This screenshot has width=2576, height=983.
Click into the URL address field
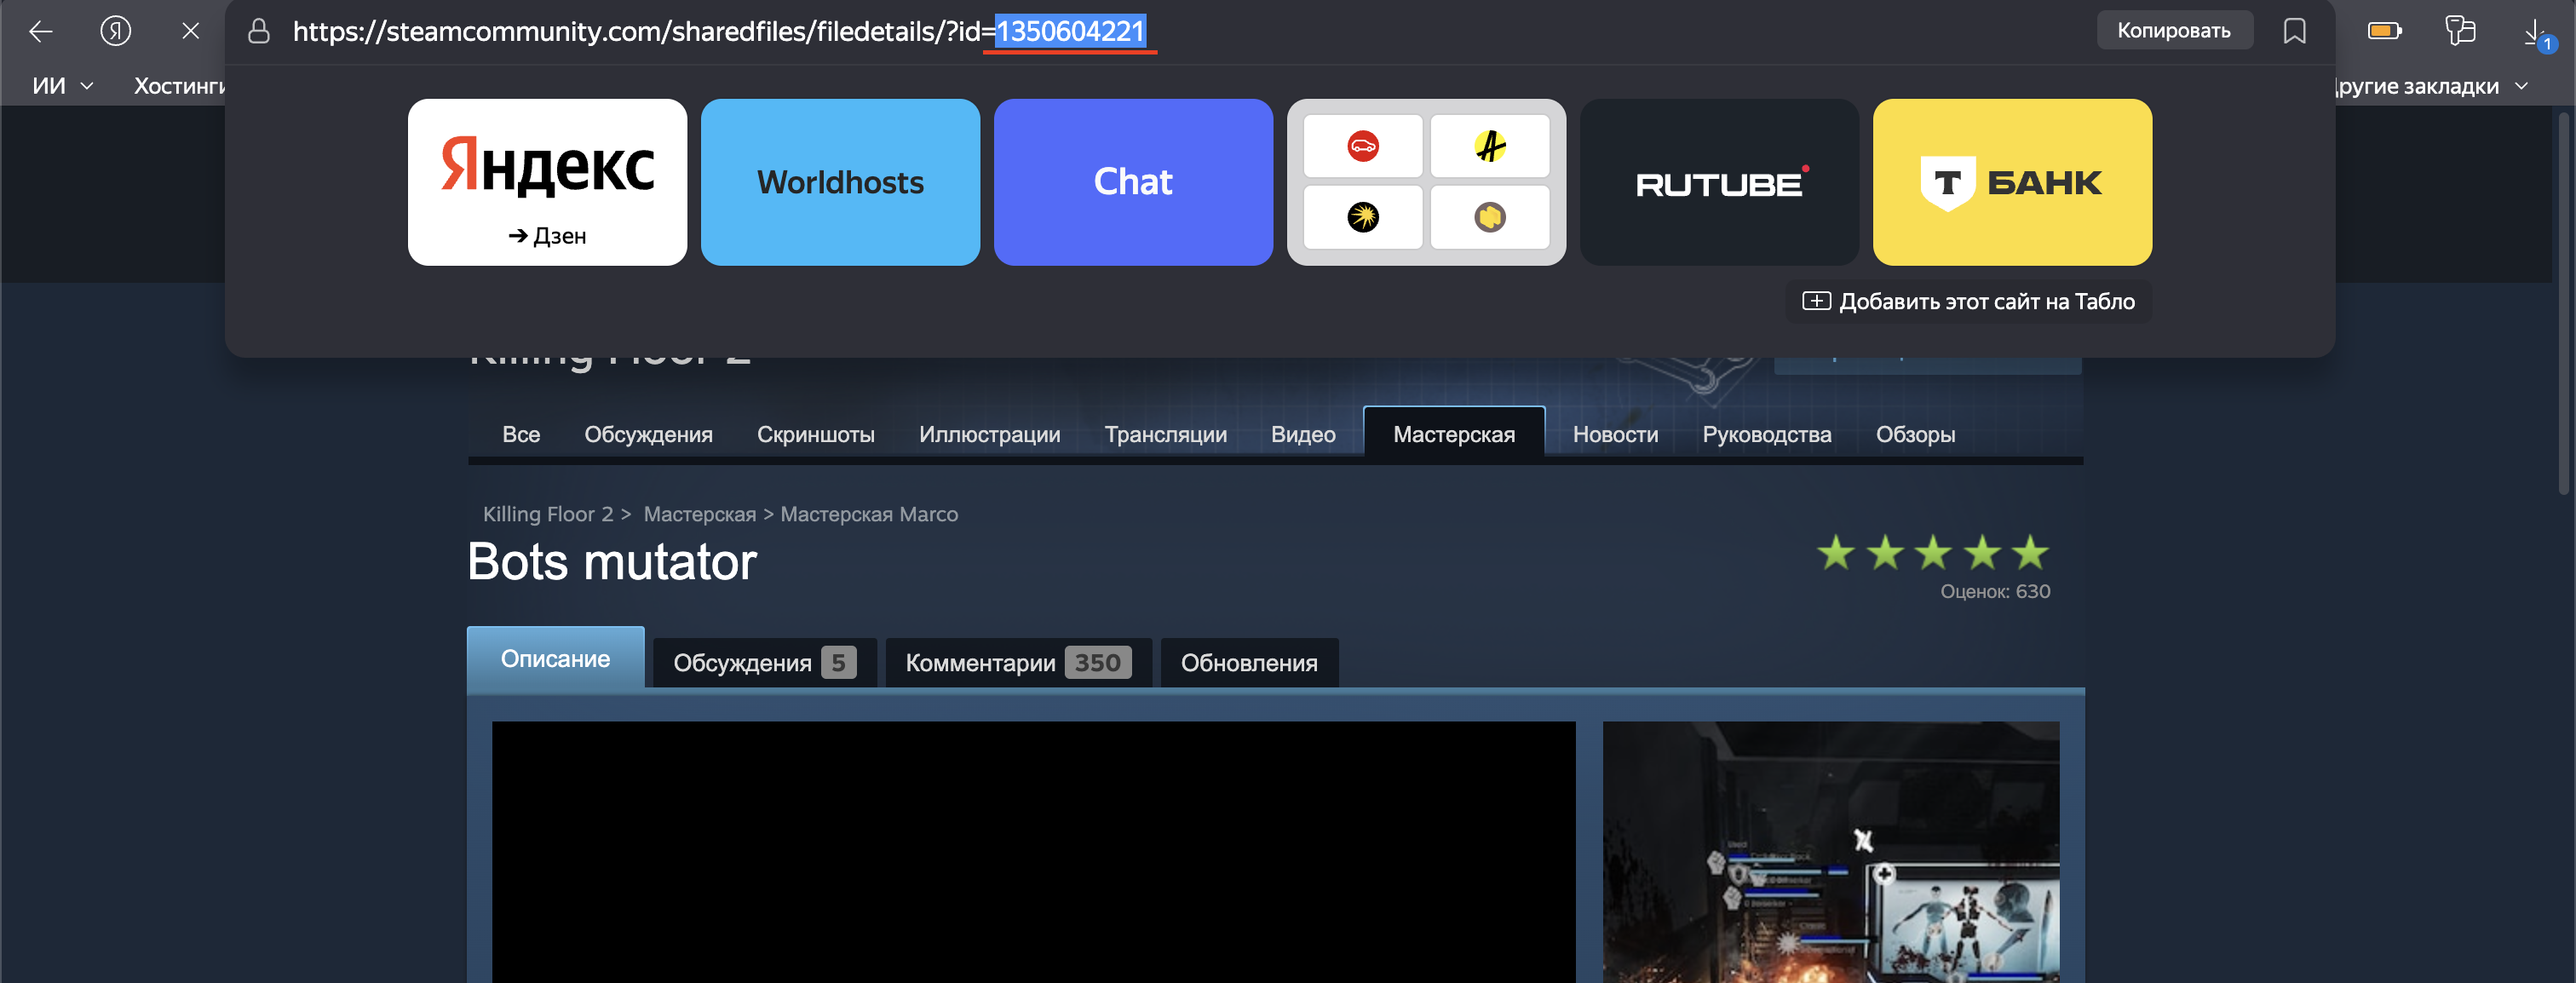[x=700, y=31]
